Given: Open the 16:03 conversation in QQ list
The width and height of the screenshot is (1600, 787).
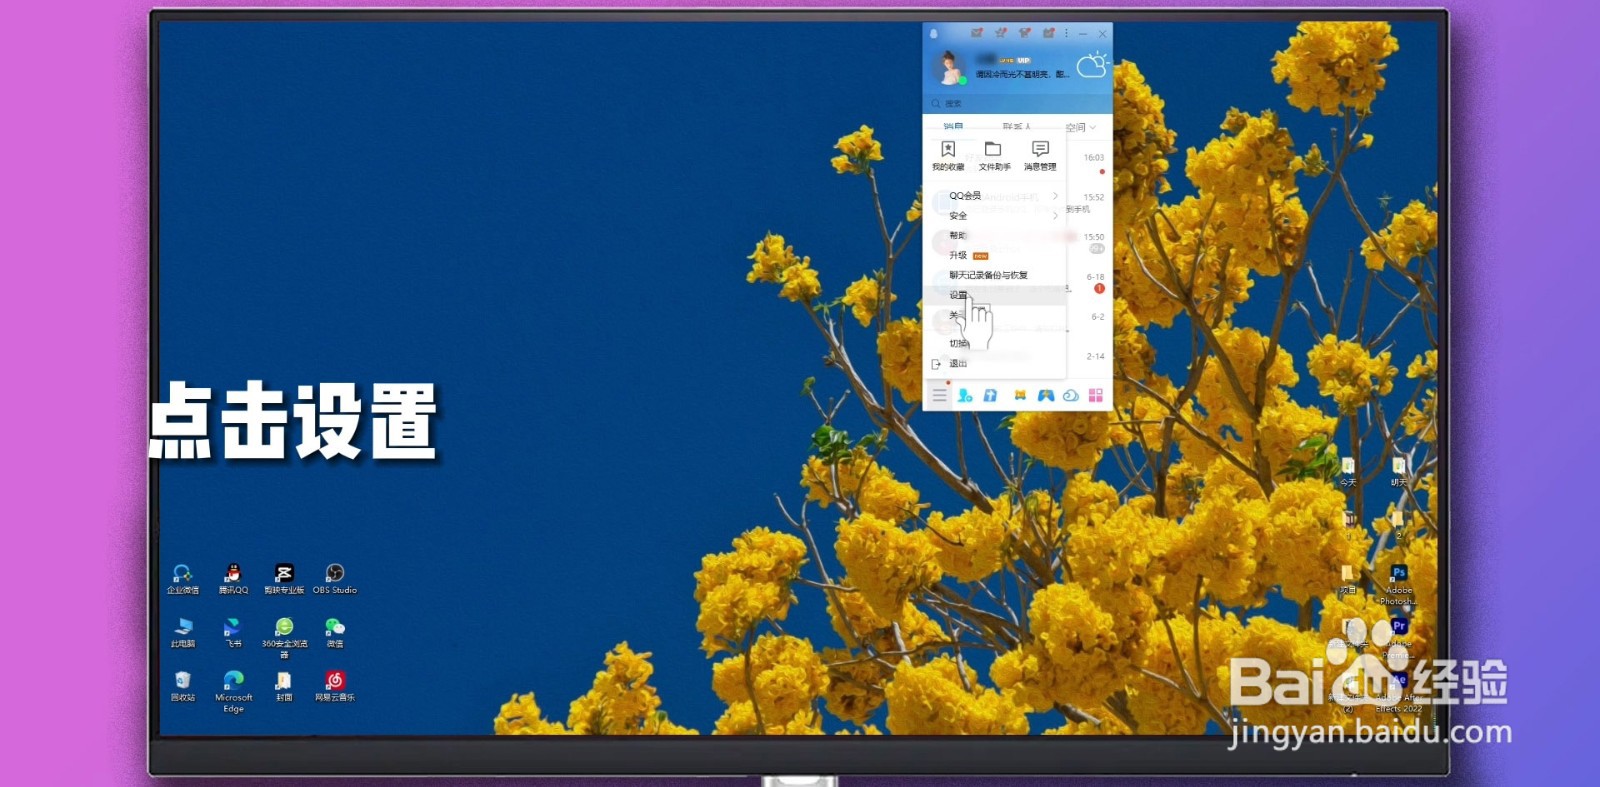Looking at the screenshot, I should pyautogui.click(x=1089, y=162).
